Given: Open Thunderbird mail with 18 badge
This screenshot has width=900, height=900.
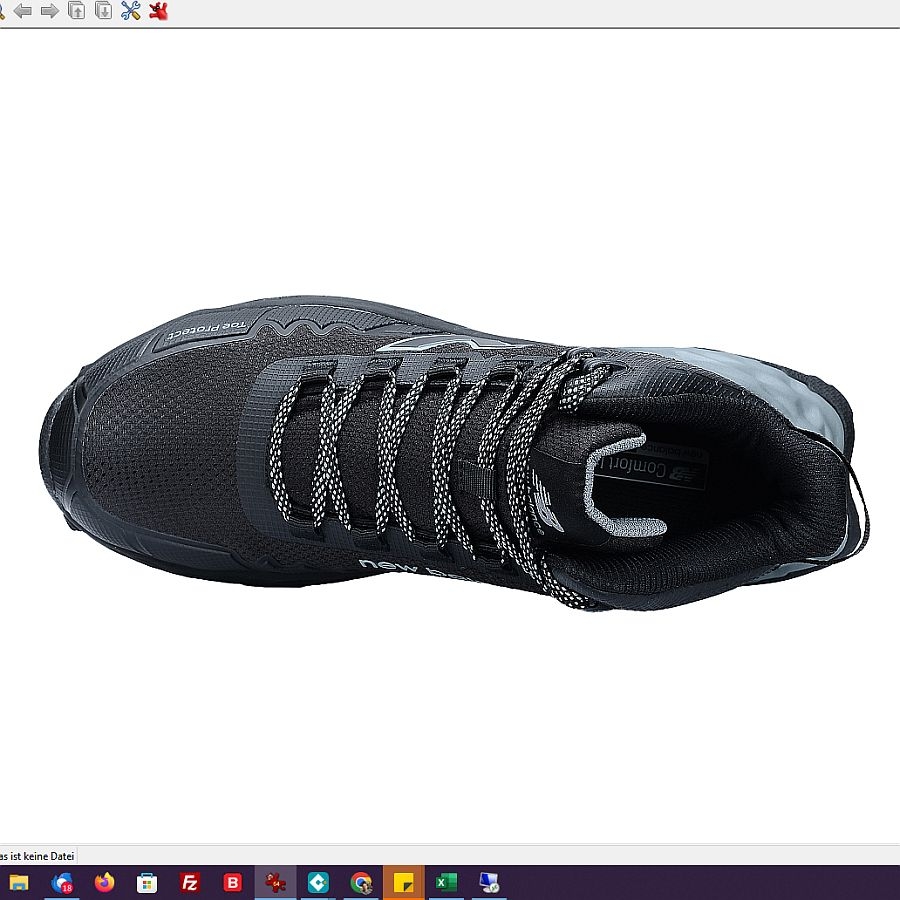Looking at the screenshot, I should click(62, 882).
